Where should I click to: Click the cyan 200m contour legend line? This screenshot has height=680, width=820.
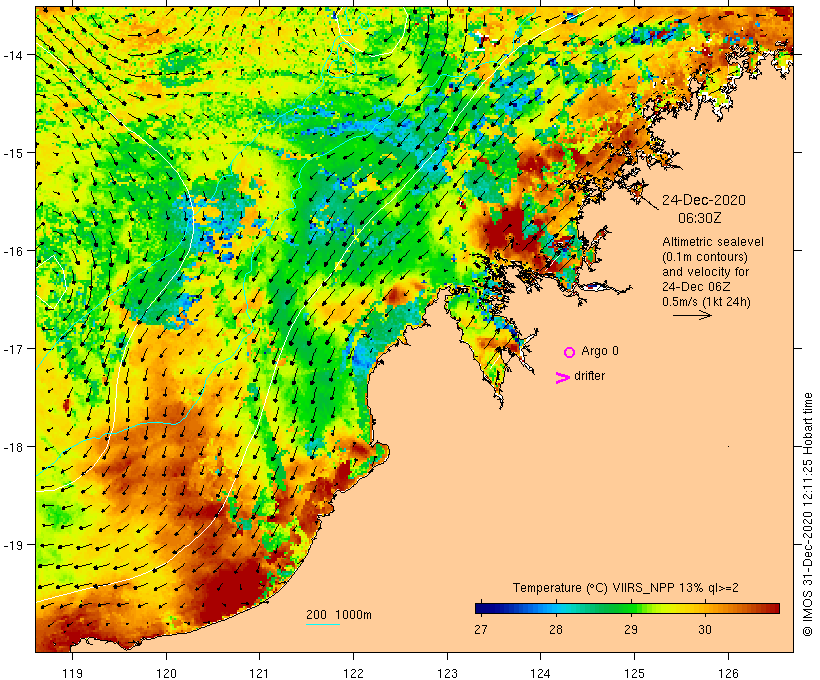[x=323, y=624]
